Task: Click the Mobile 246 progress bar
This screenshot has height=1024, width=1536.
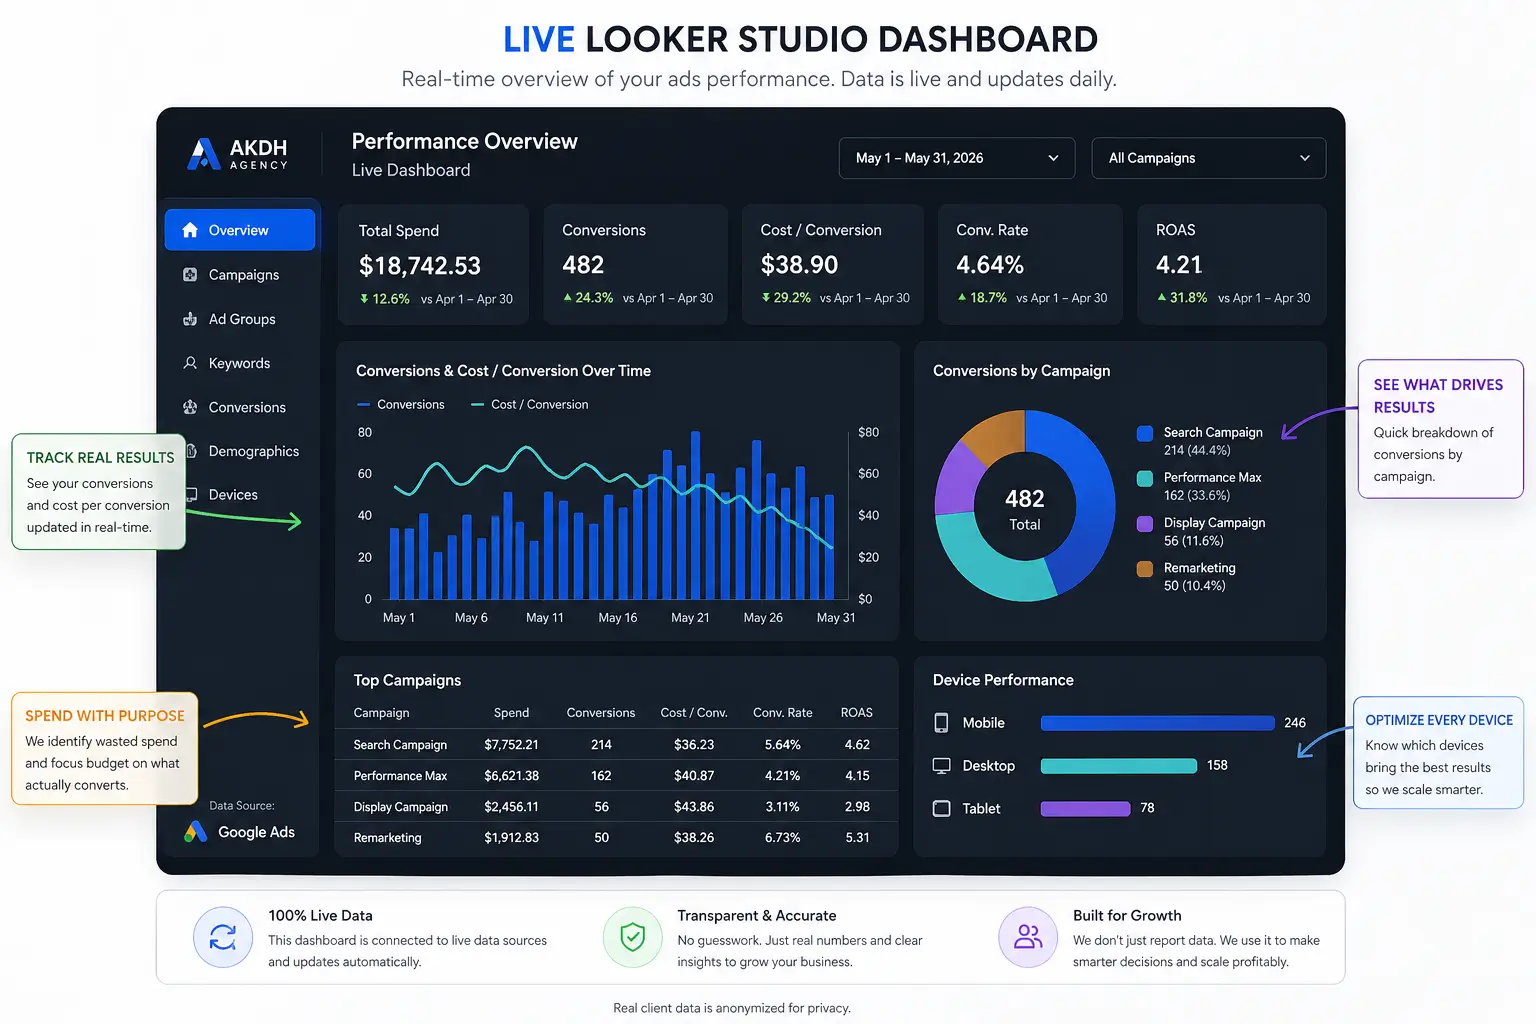Action: tap(1158, 723)
